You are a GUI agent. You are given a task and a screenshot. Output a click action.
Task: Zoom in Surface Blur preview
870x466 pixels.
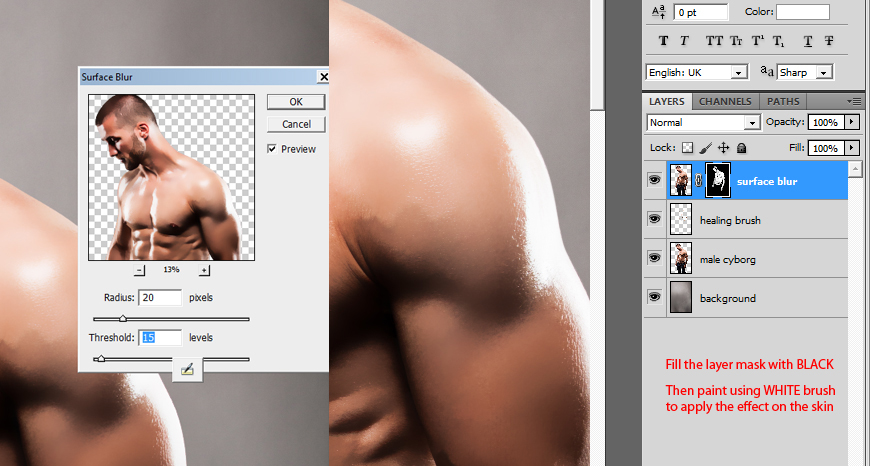[205, 270]
